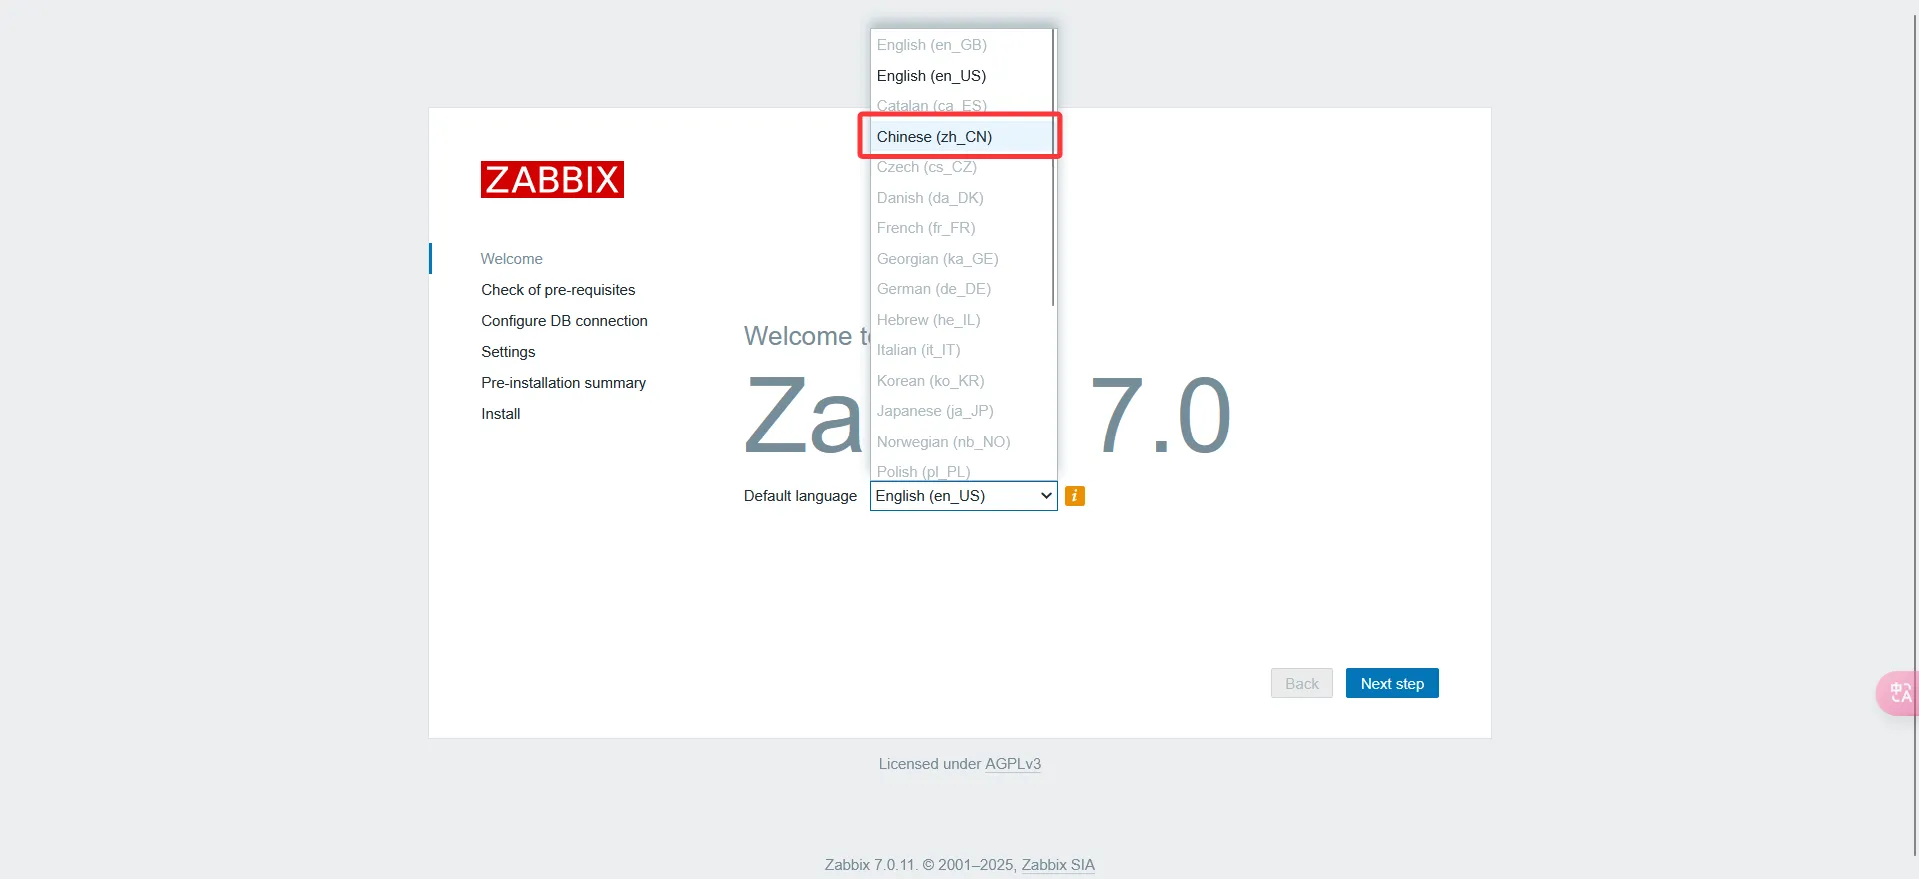The image size is (1919, 879).
Task: Click the Next step button
Action: point(1392,683)
